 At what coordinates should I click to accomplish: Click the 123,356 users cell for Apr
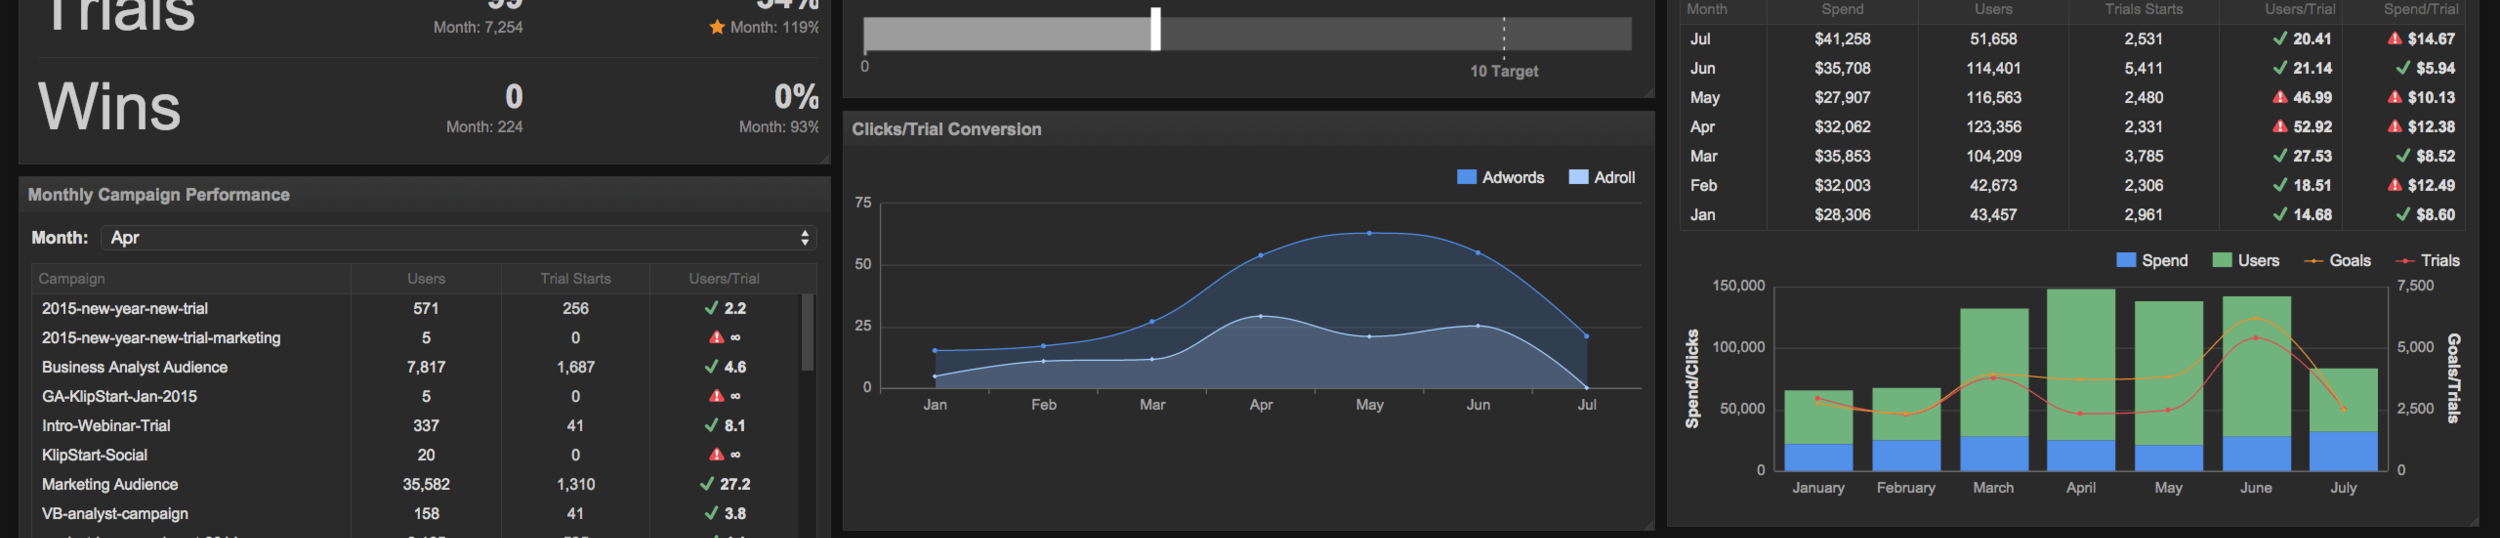click(1993, 127)
